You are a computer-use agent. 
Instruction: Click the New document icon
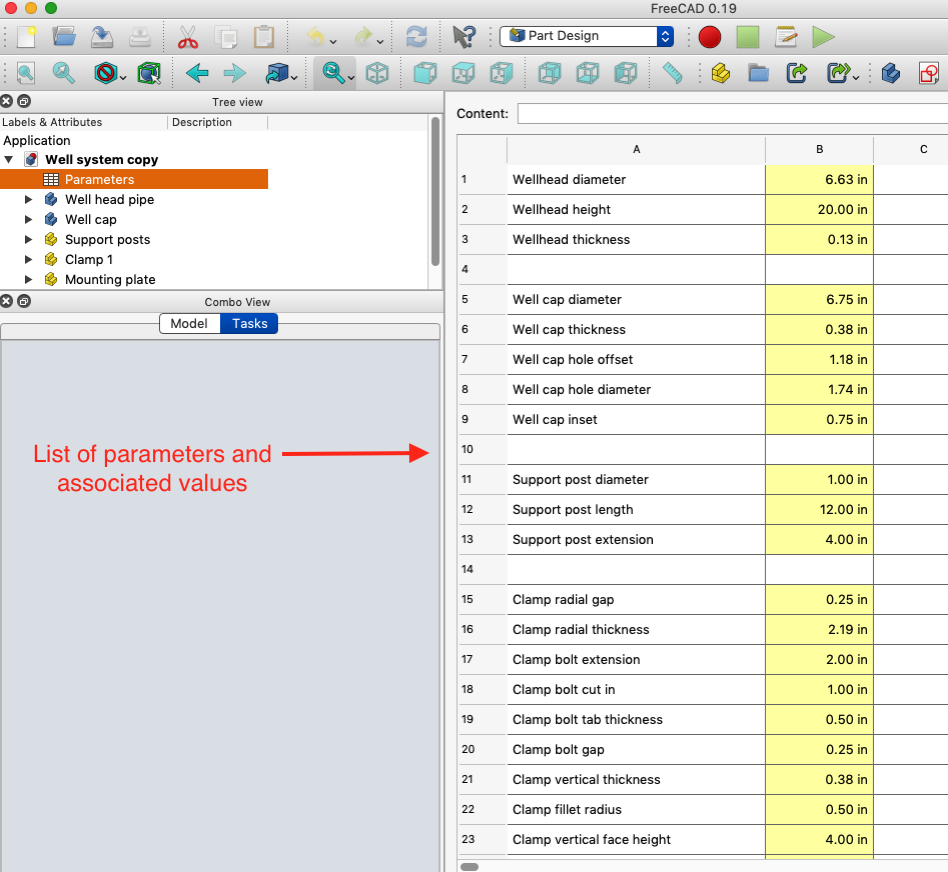coord(27,37)
